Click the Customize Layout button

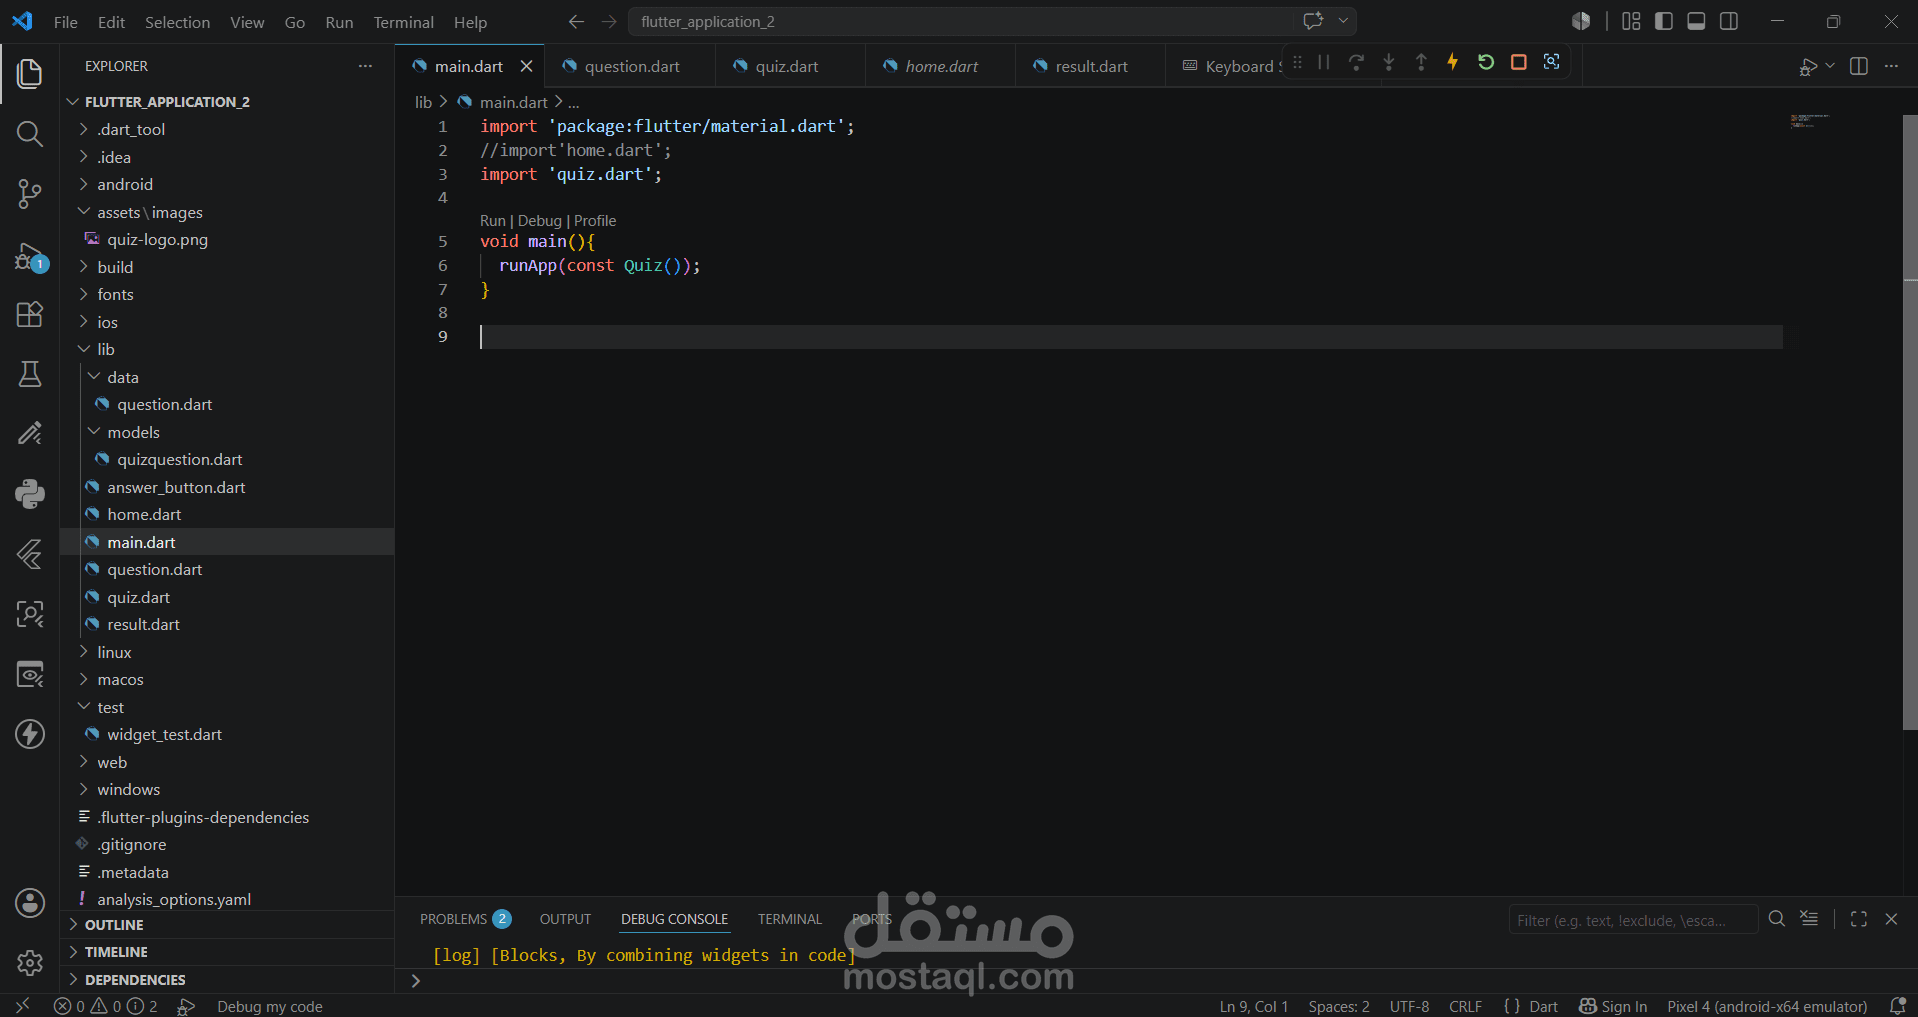(x=1631, y=21)
